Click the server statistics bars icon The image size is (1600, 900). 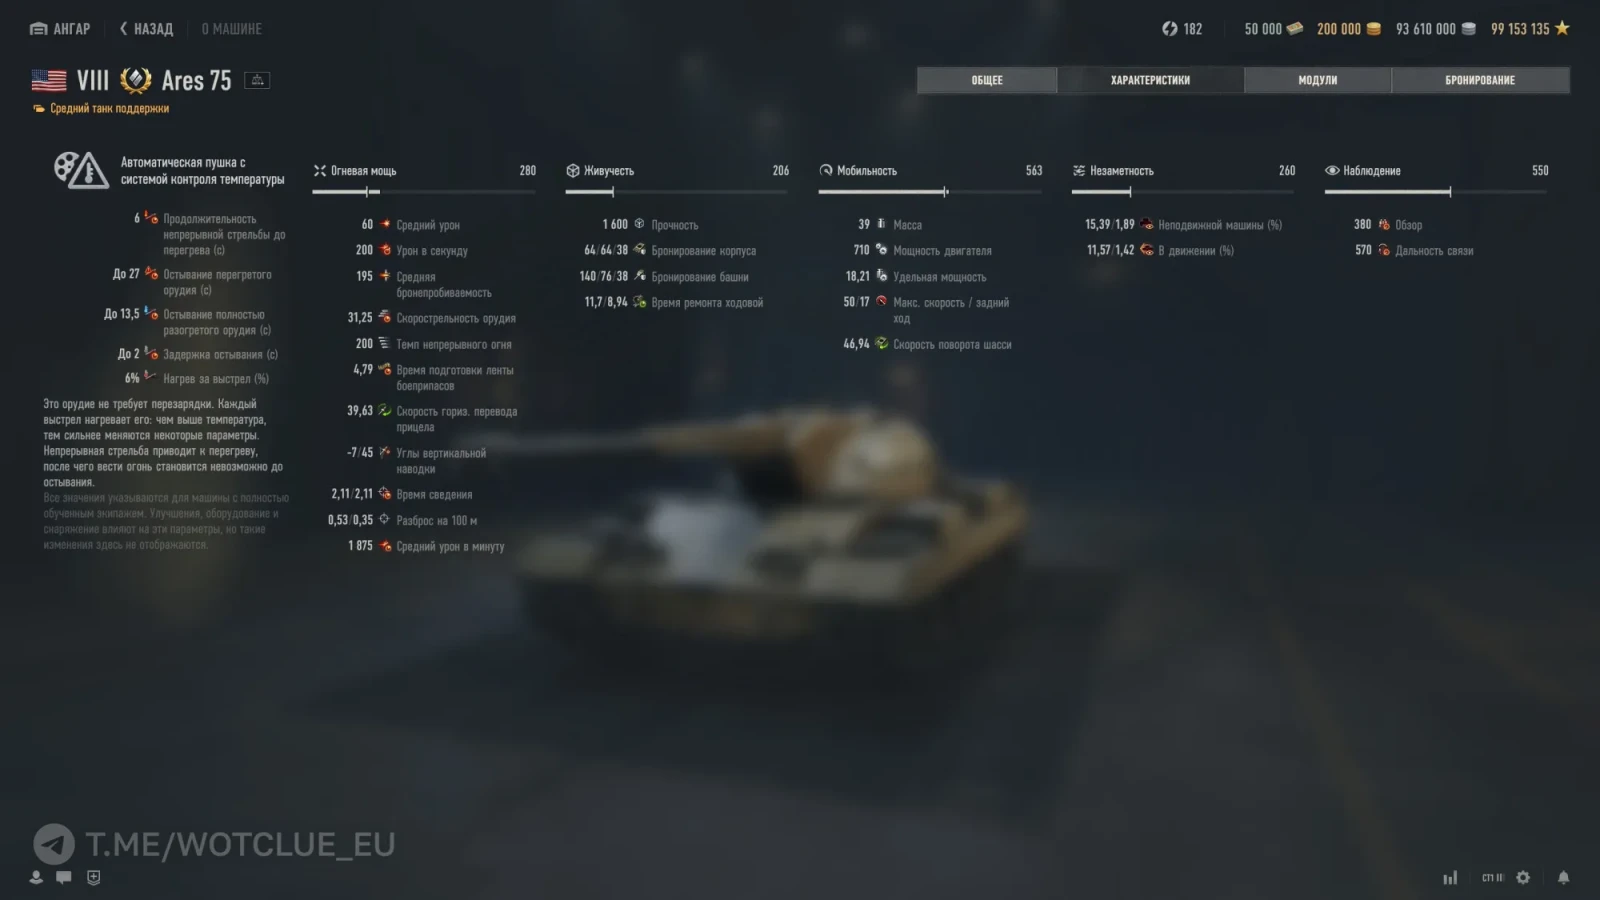tap(1450, 877)
